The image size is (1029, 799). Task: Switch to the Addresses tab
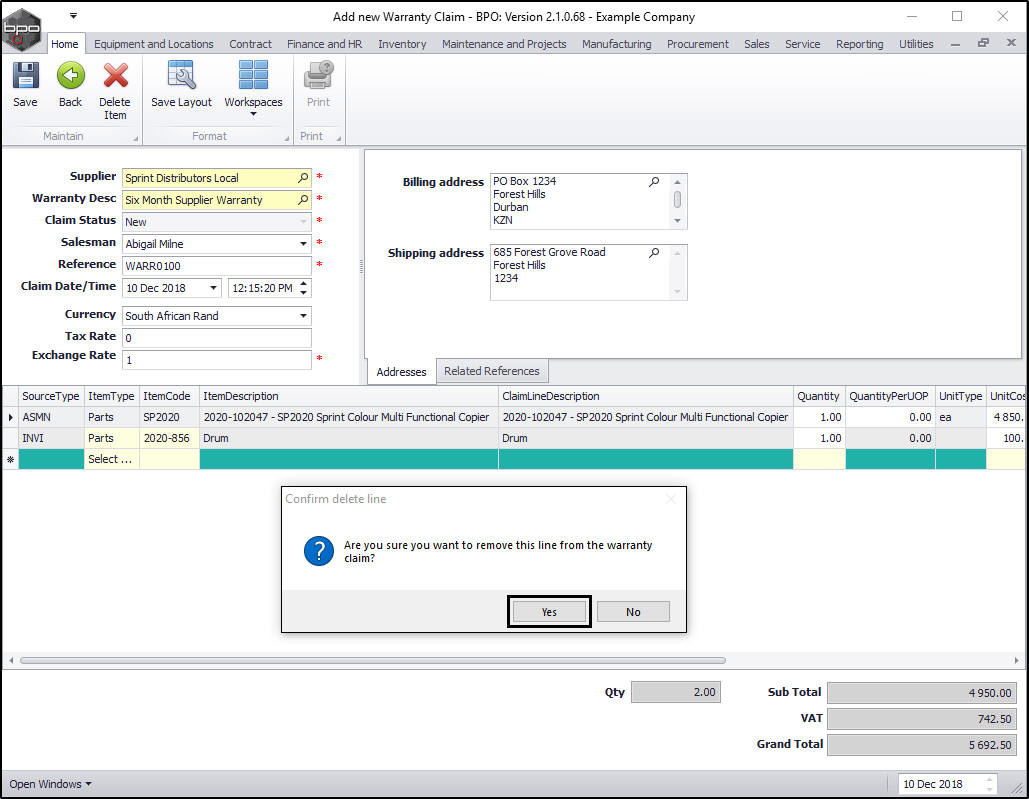coord(401,372)
